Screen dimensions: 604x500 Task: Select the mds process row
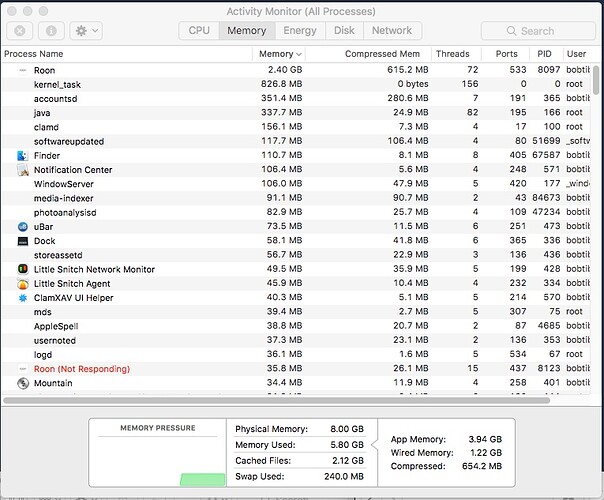click(296, 312)
